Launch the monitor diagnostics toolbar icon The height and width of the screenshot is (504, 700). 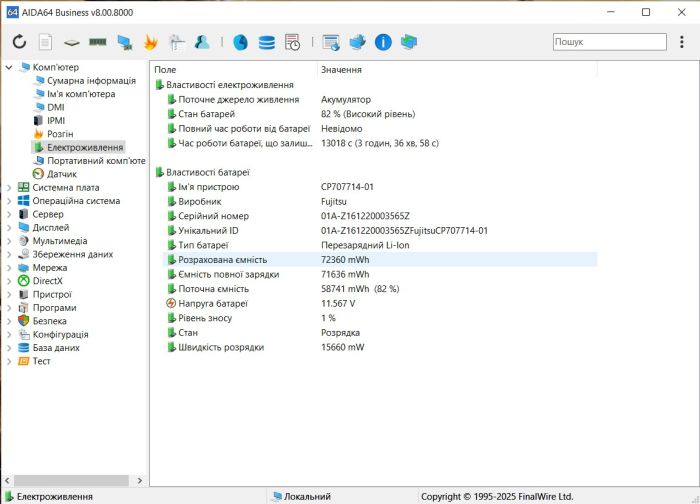[x=125, y=42]
